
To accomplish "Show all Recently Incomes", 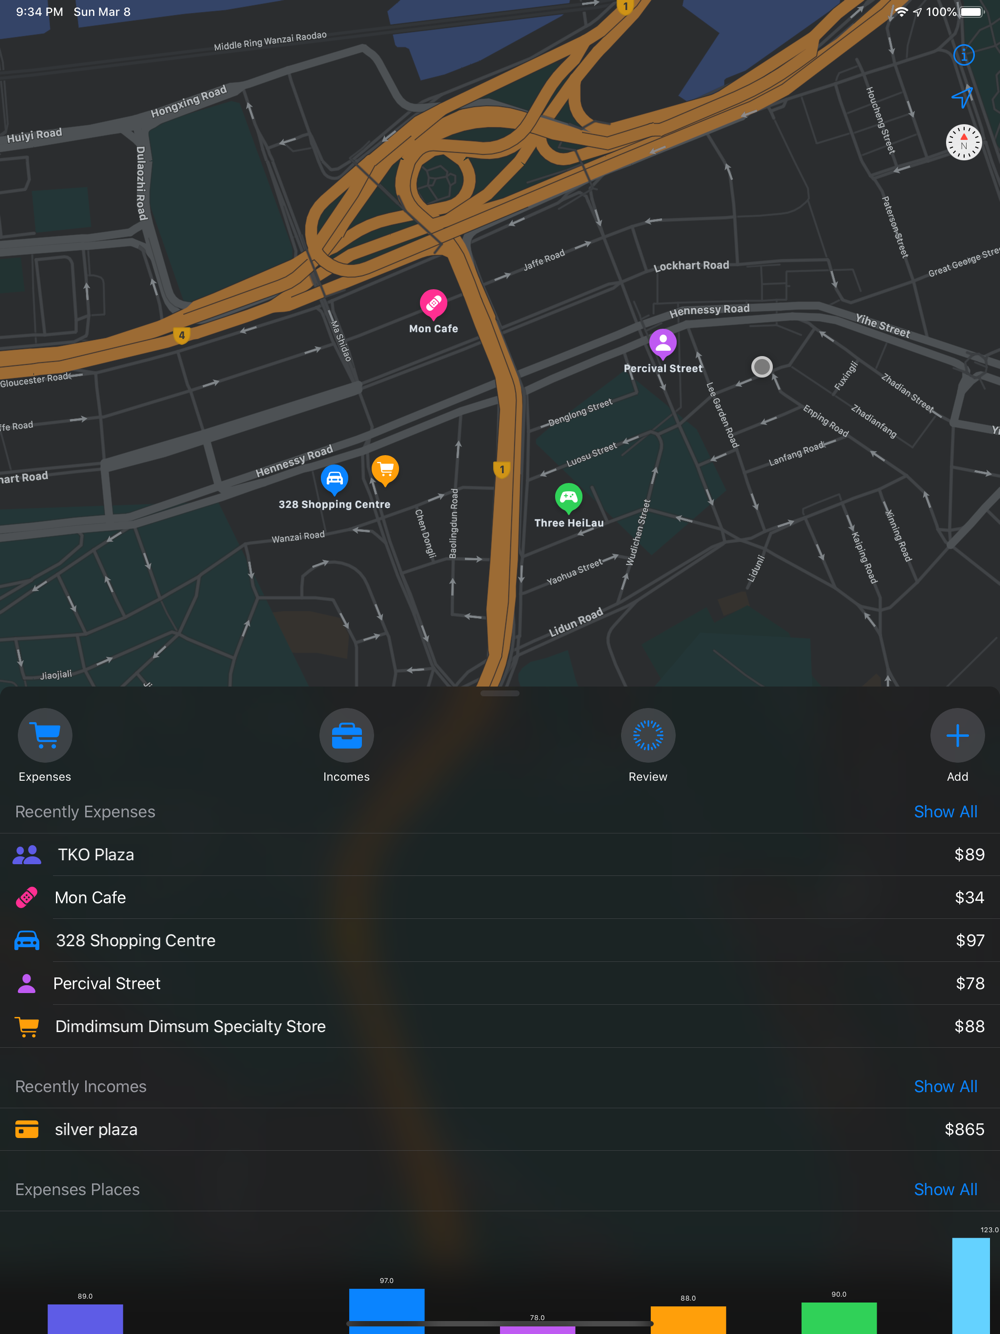I will (x=945, y=1087).
